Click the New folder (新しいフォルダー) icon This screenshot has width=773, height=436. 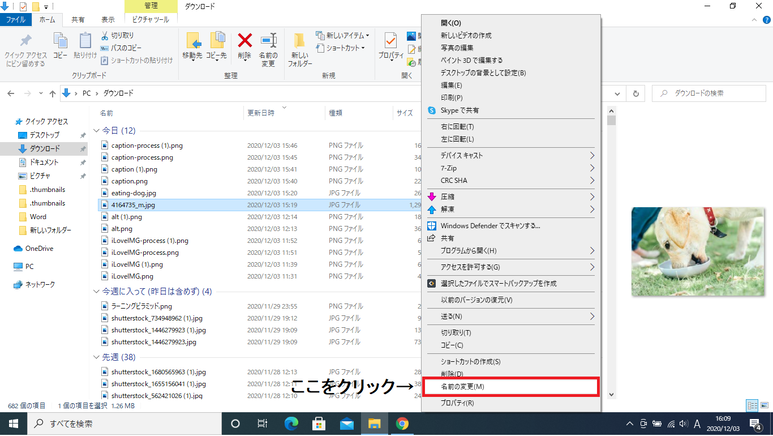coord(299,41)
